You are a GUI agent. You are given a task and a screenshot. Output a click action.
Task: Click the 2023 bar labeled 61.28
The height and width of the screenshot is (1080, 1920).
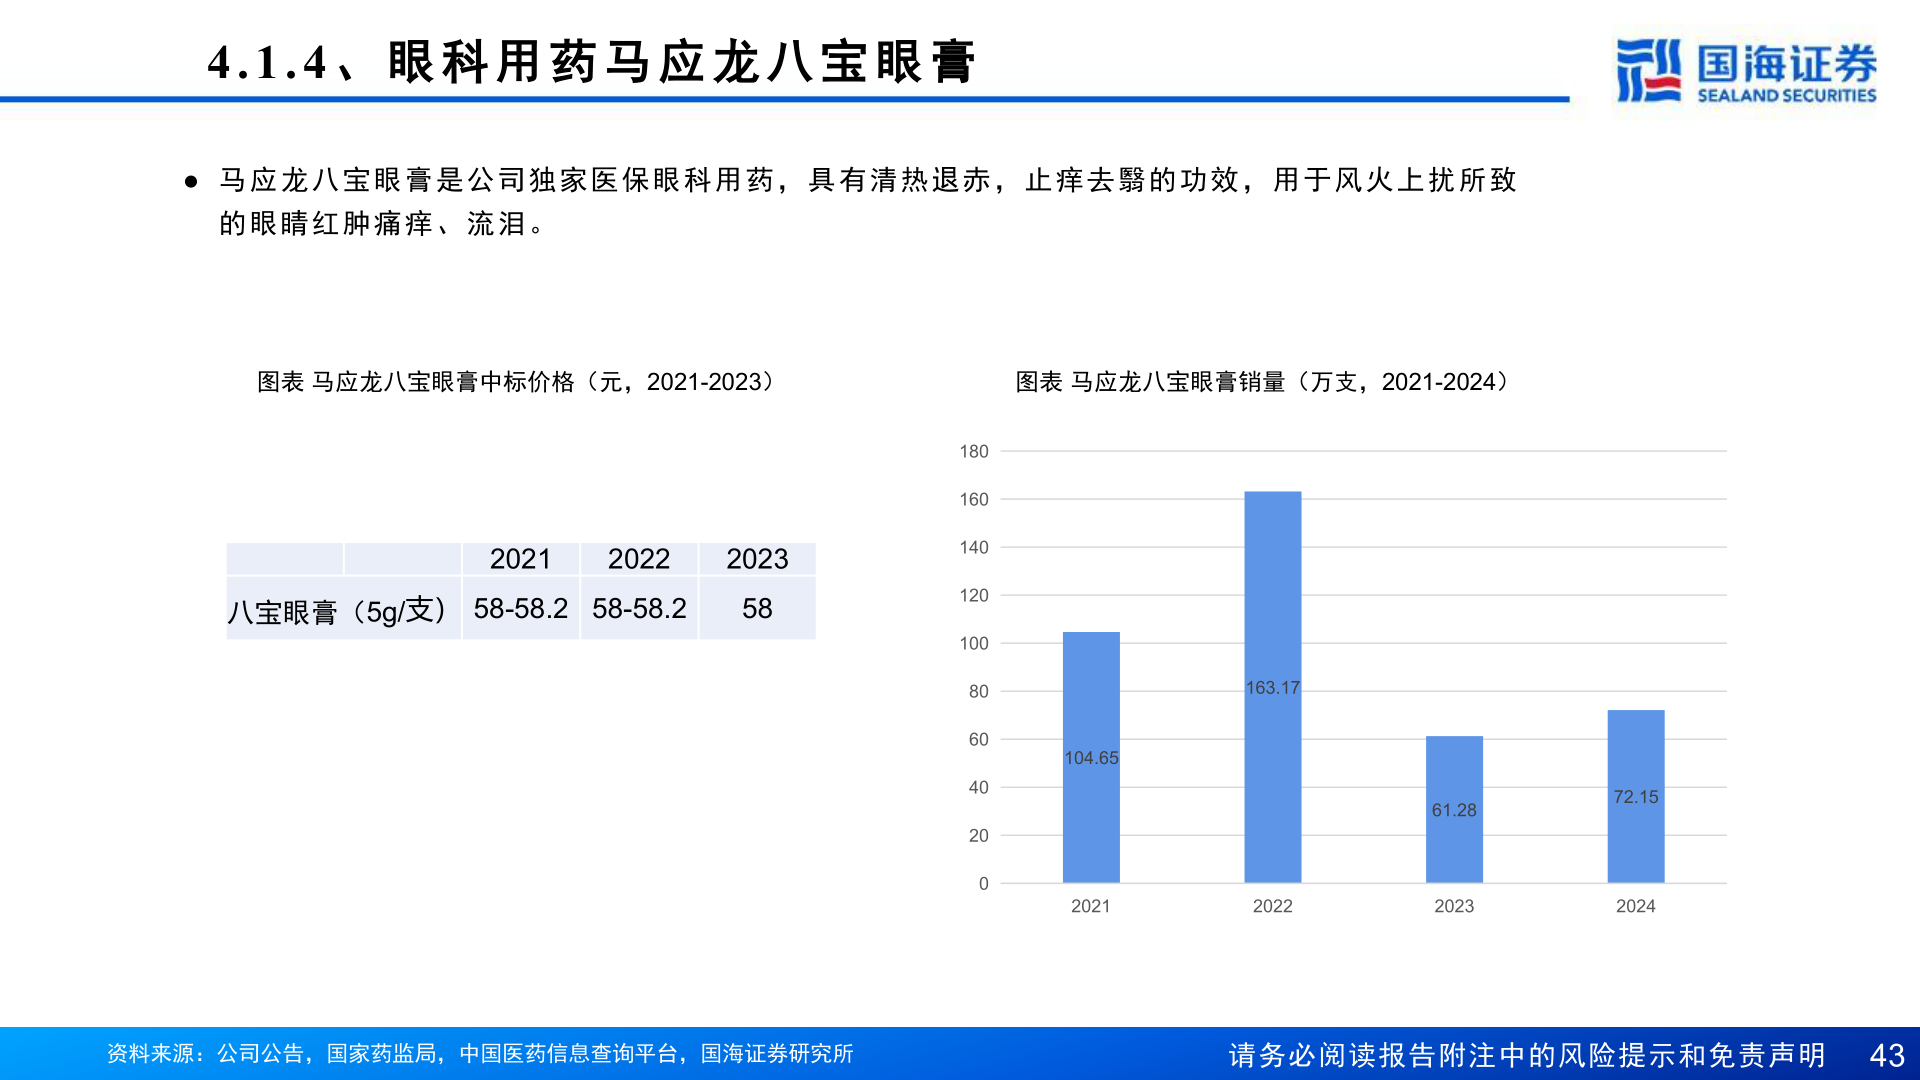(1453, 810)
